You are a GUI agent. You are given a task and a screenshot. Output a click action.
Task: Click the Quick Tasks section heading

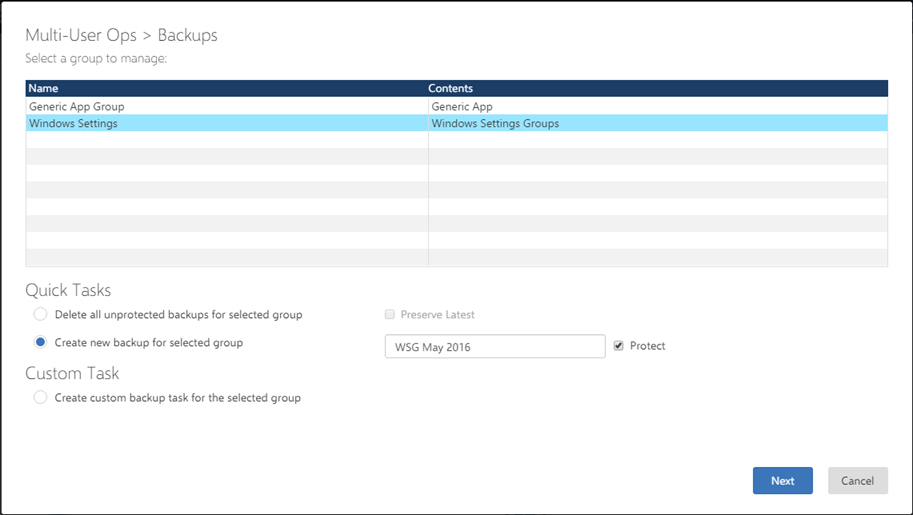click(x=68, y=290)
